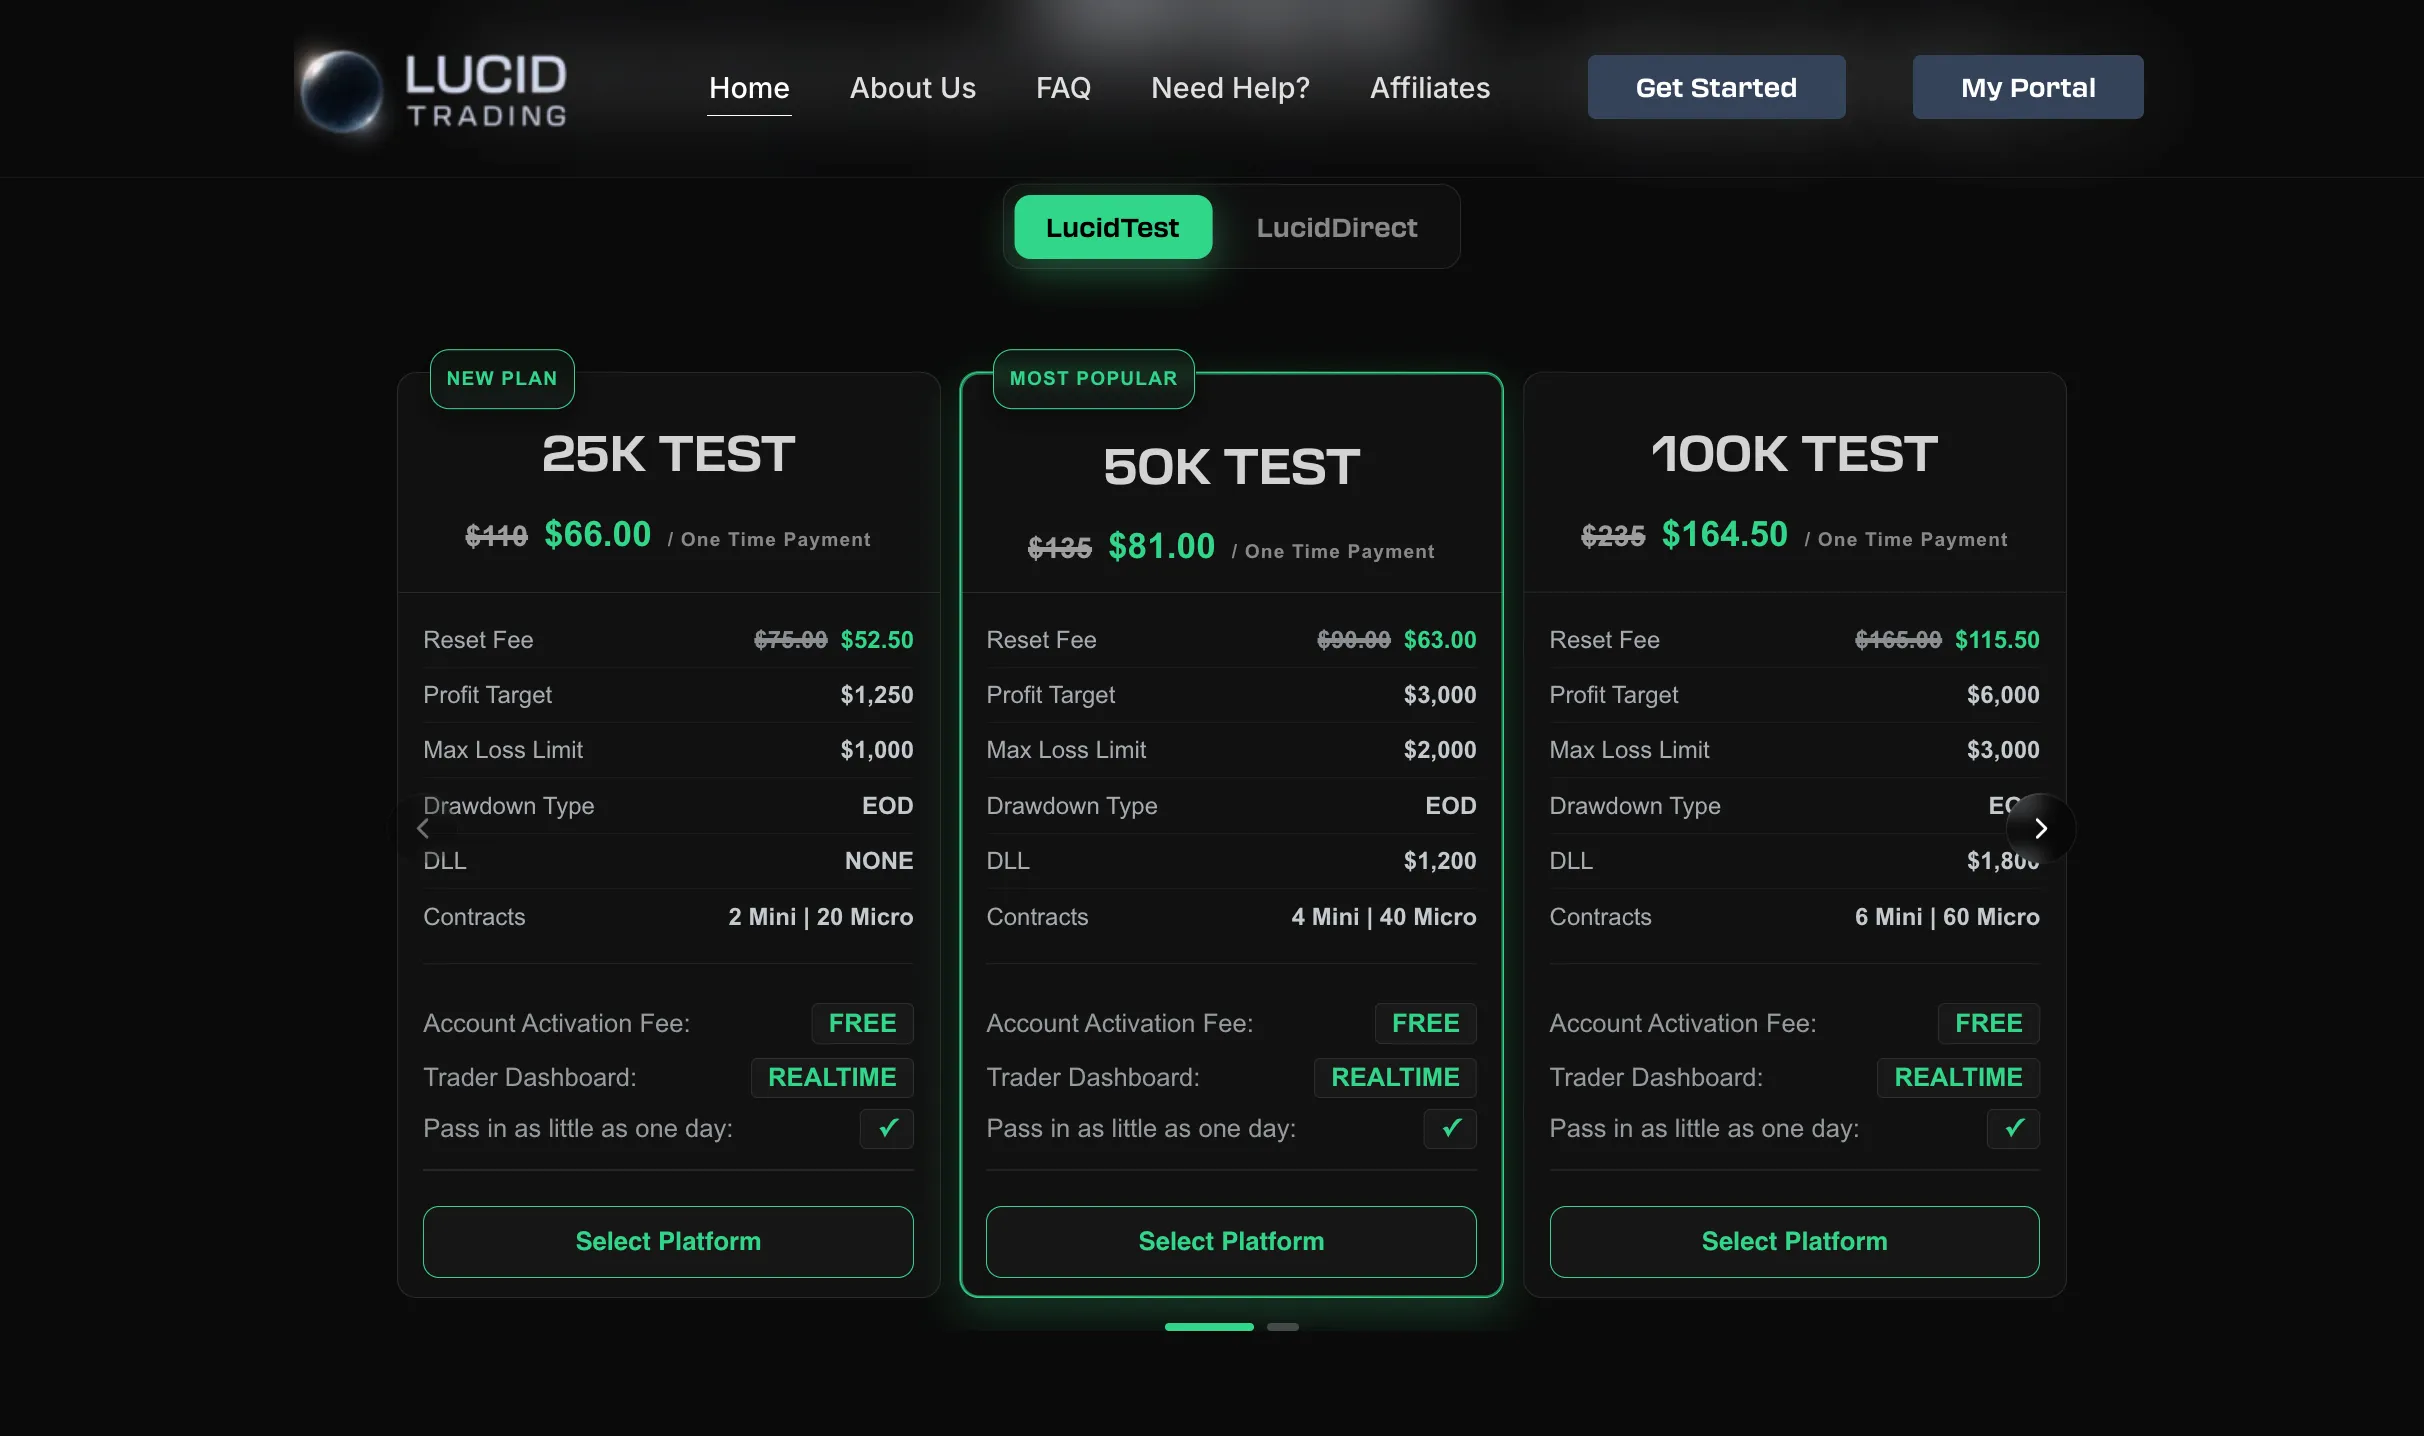The image size is (2424, 1436).
Task: Click the 50K Test one-day checkmark
Action: click(x=1450, y=1128)
